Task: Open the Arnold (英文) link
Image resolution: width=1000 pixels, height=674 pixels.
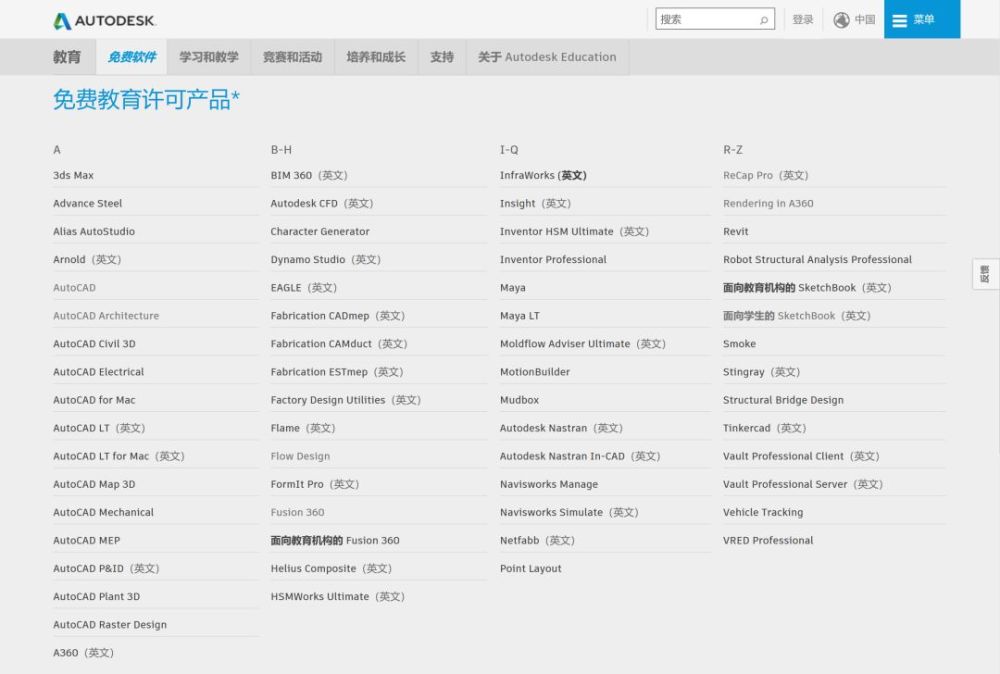Action: [x=87, y=260]
